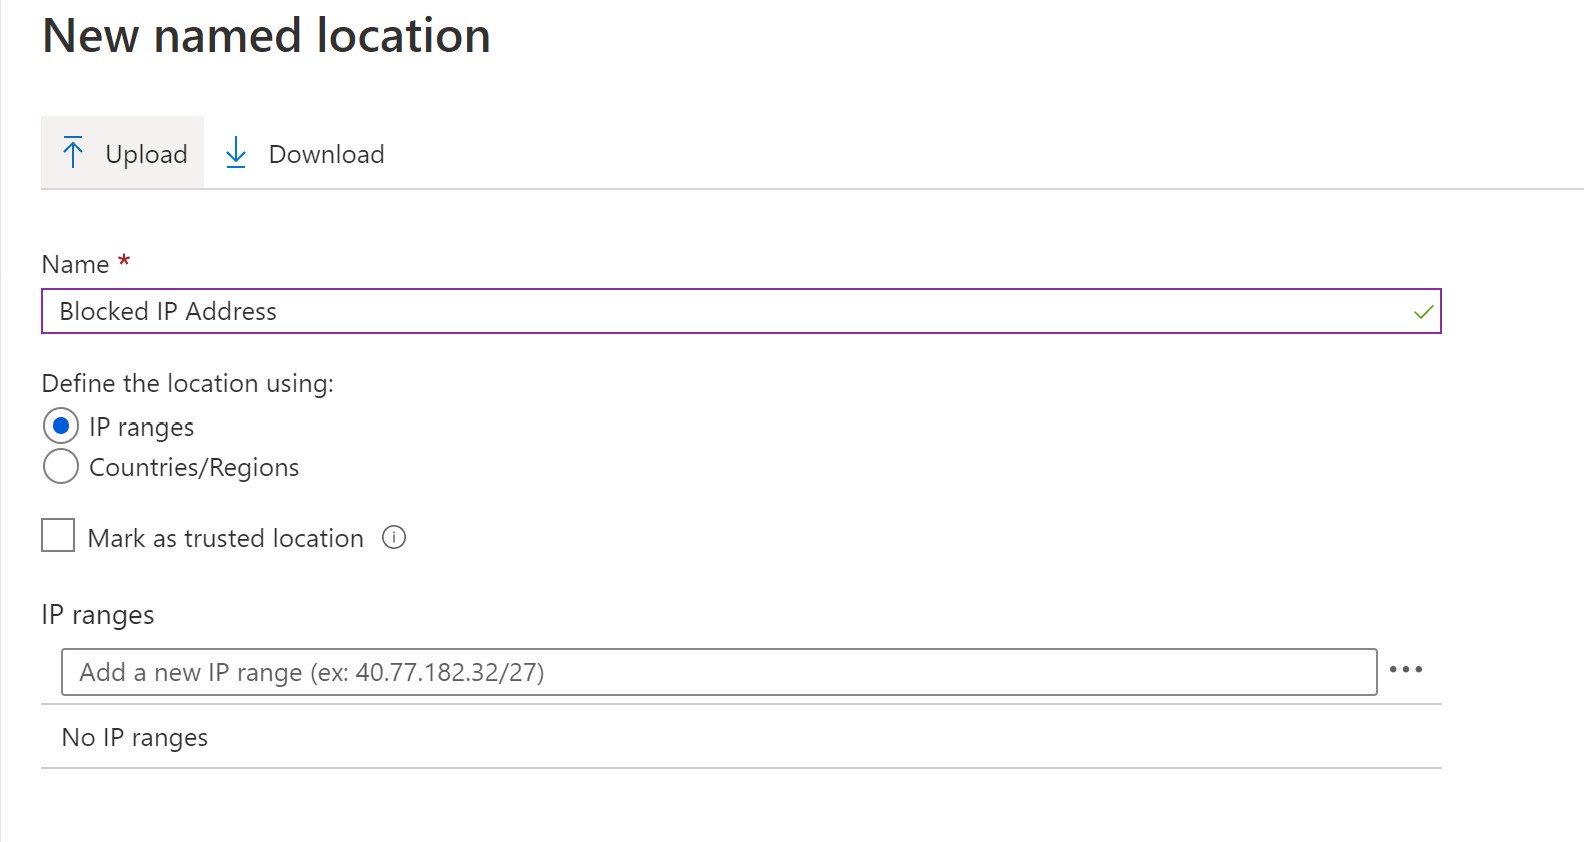Select the IP ranges radio button

pyautogui.click(x=61, y=426)
